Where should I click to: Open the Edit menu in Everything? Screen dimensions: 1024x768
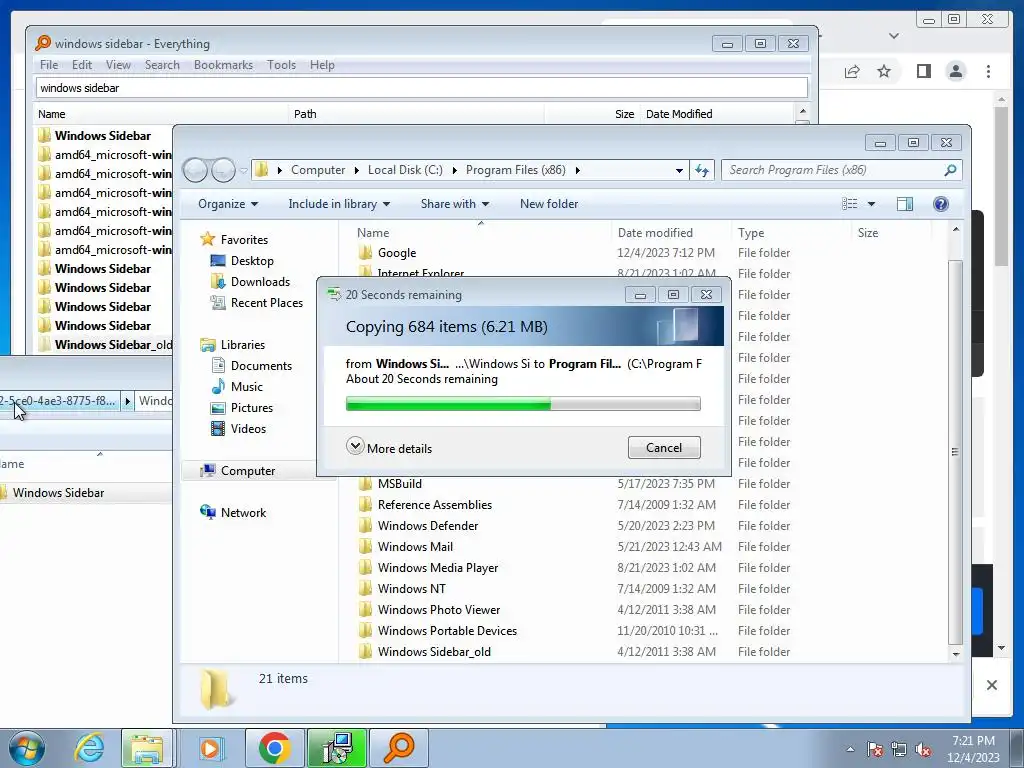(82, 65)
